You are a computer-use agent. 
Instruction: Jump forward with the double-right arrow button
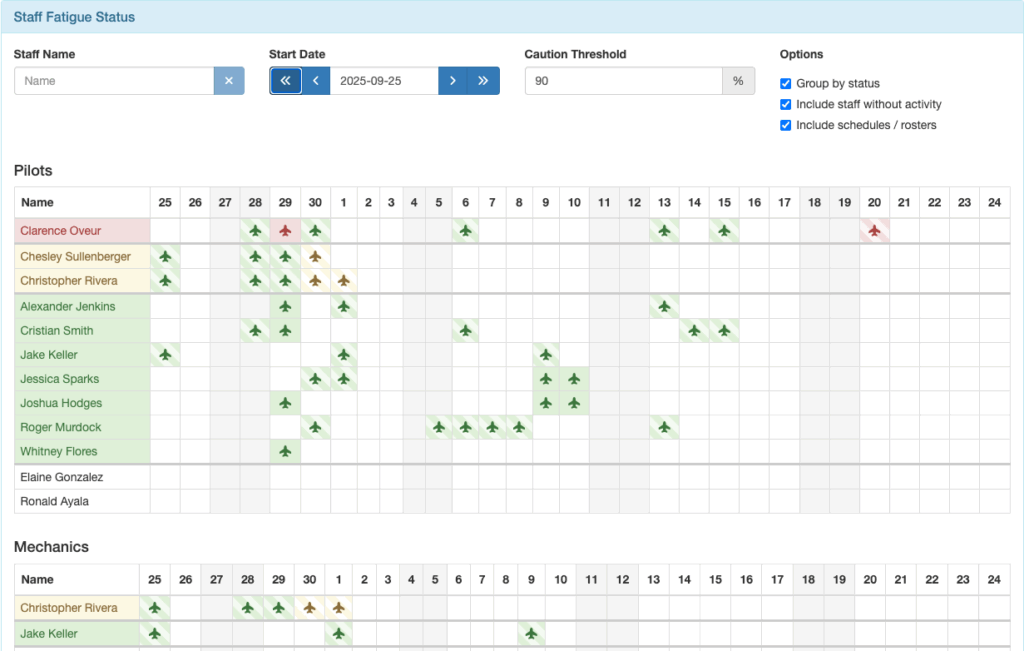(484, 81)
